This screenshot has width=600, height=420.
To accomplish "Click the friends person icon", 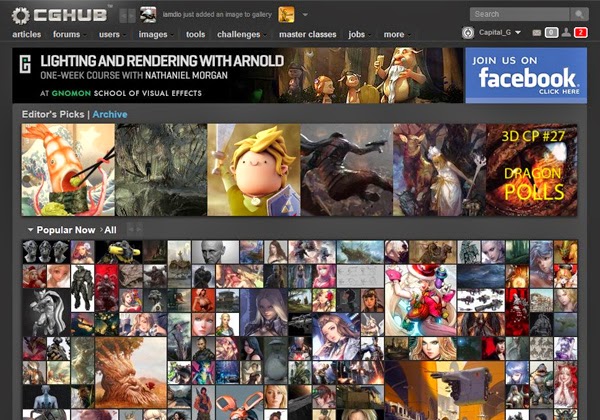I will click(566, 33).
